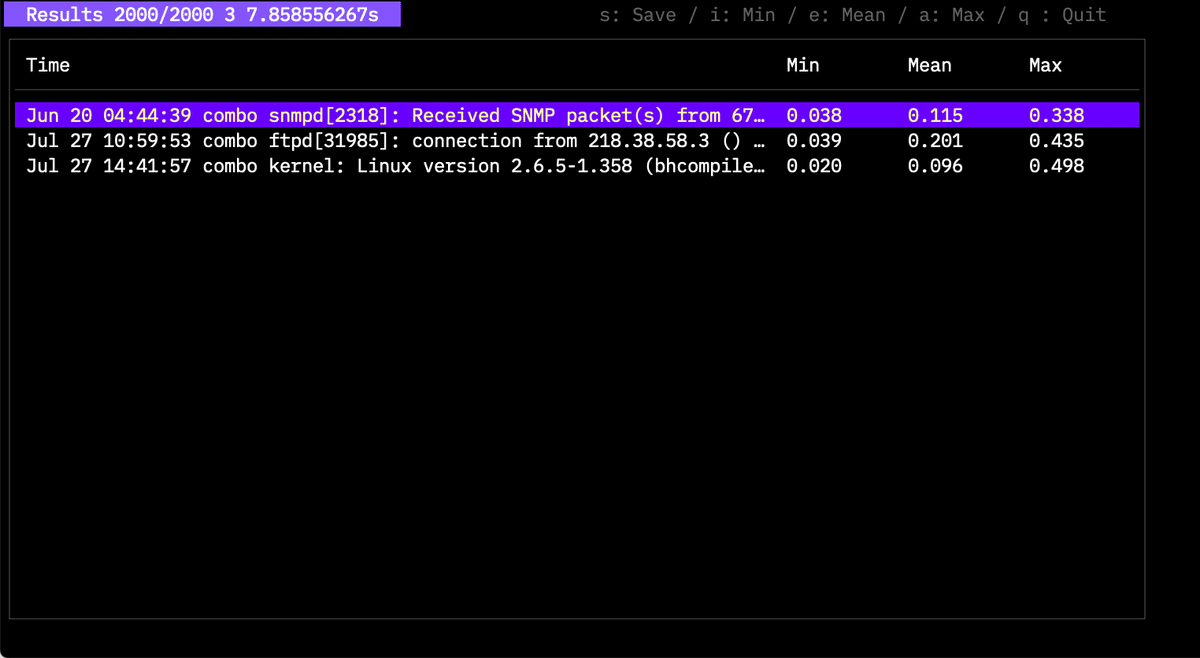
Task: Click Min value 0.020 in kernel row
Action: (814, 166)
